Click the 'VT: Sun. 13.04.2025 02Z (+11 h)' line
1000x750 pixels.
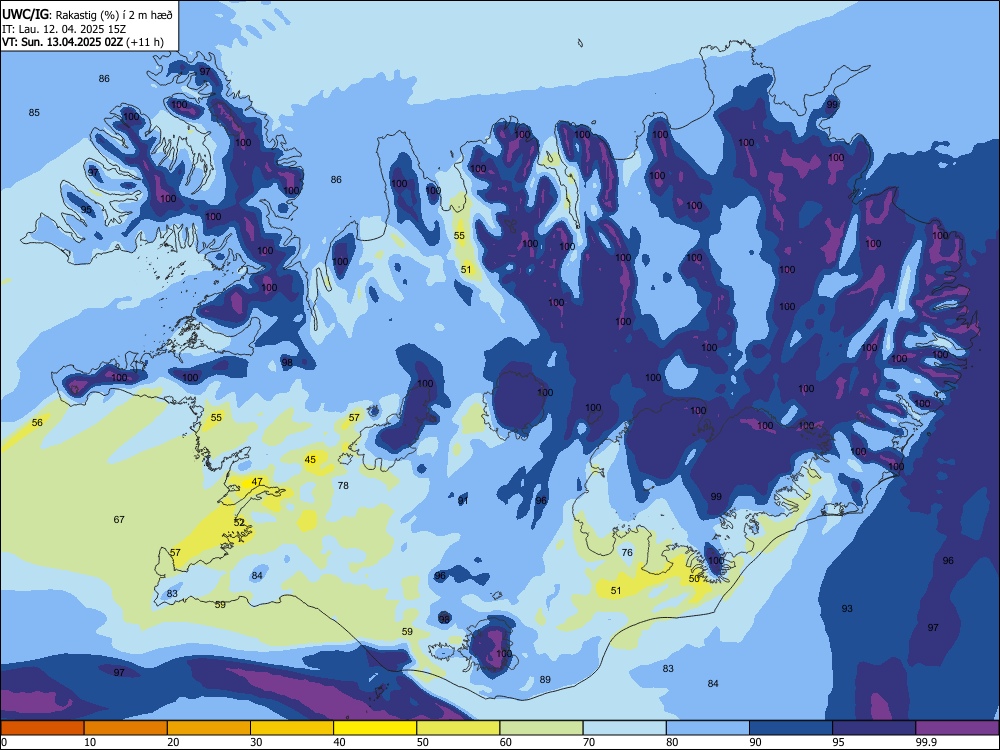pos(83,42)
